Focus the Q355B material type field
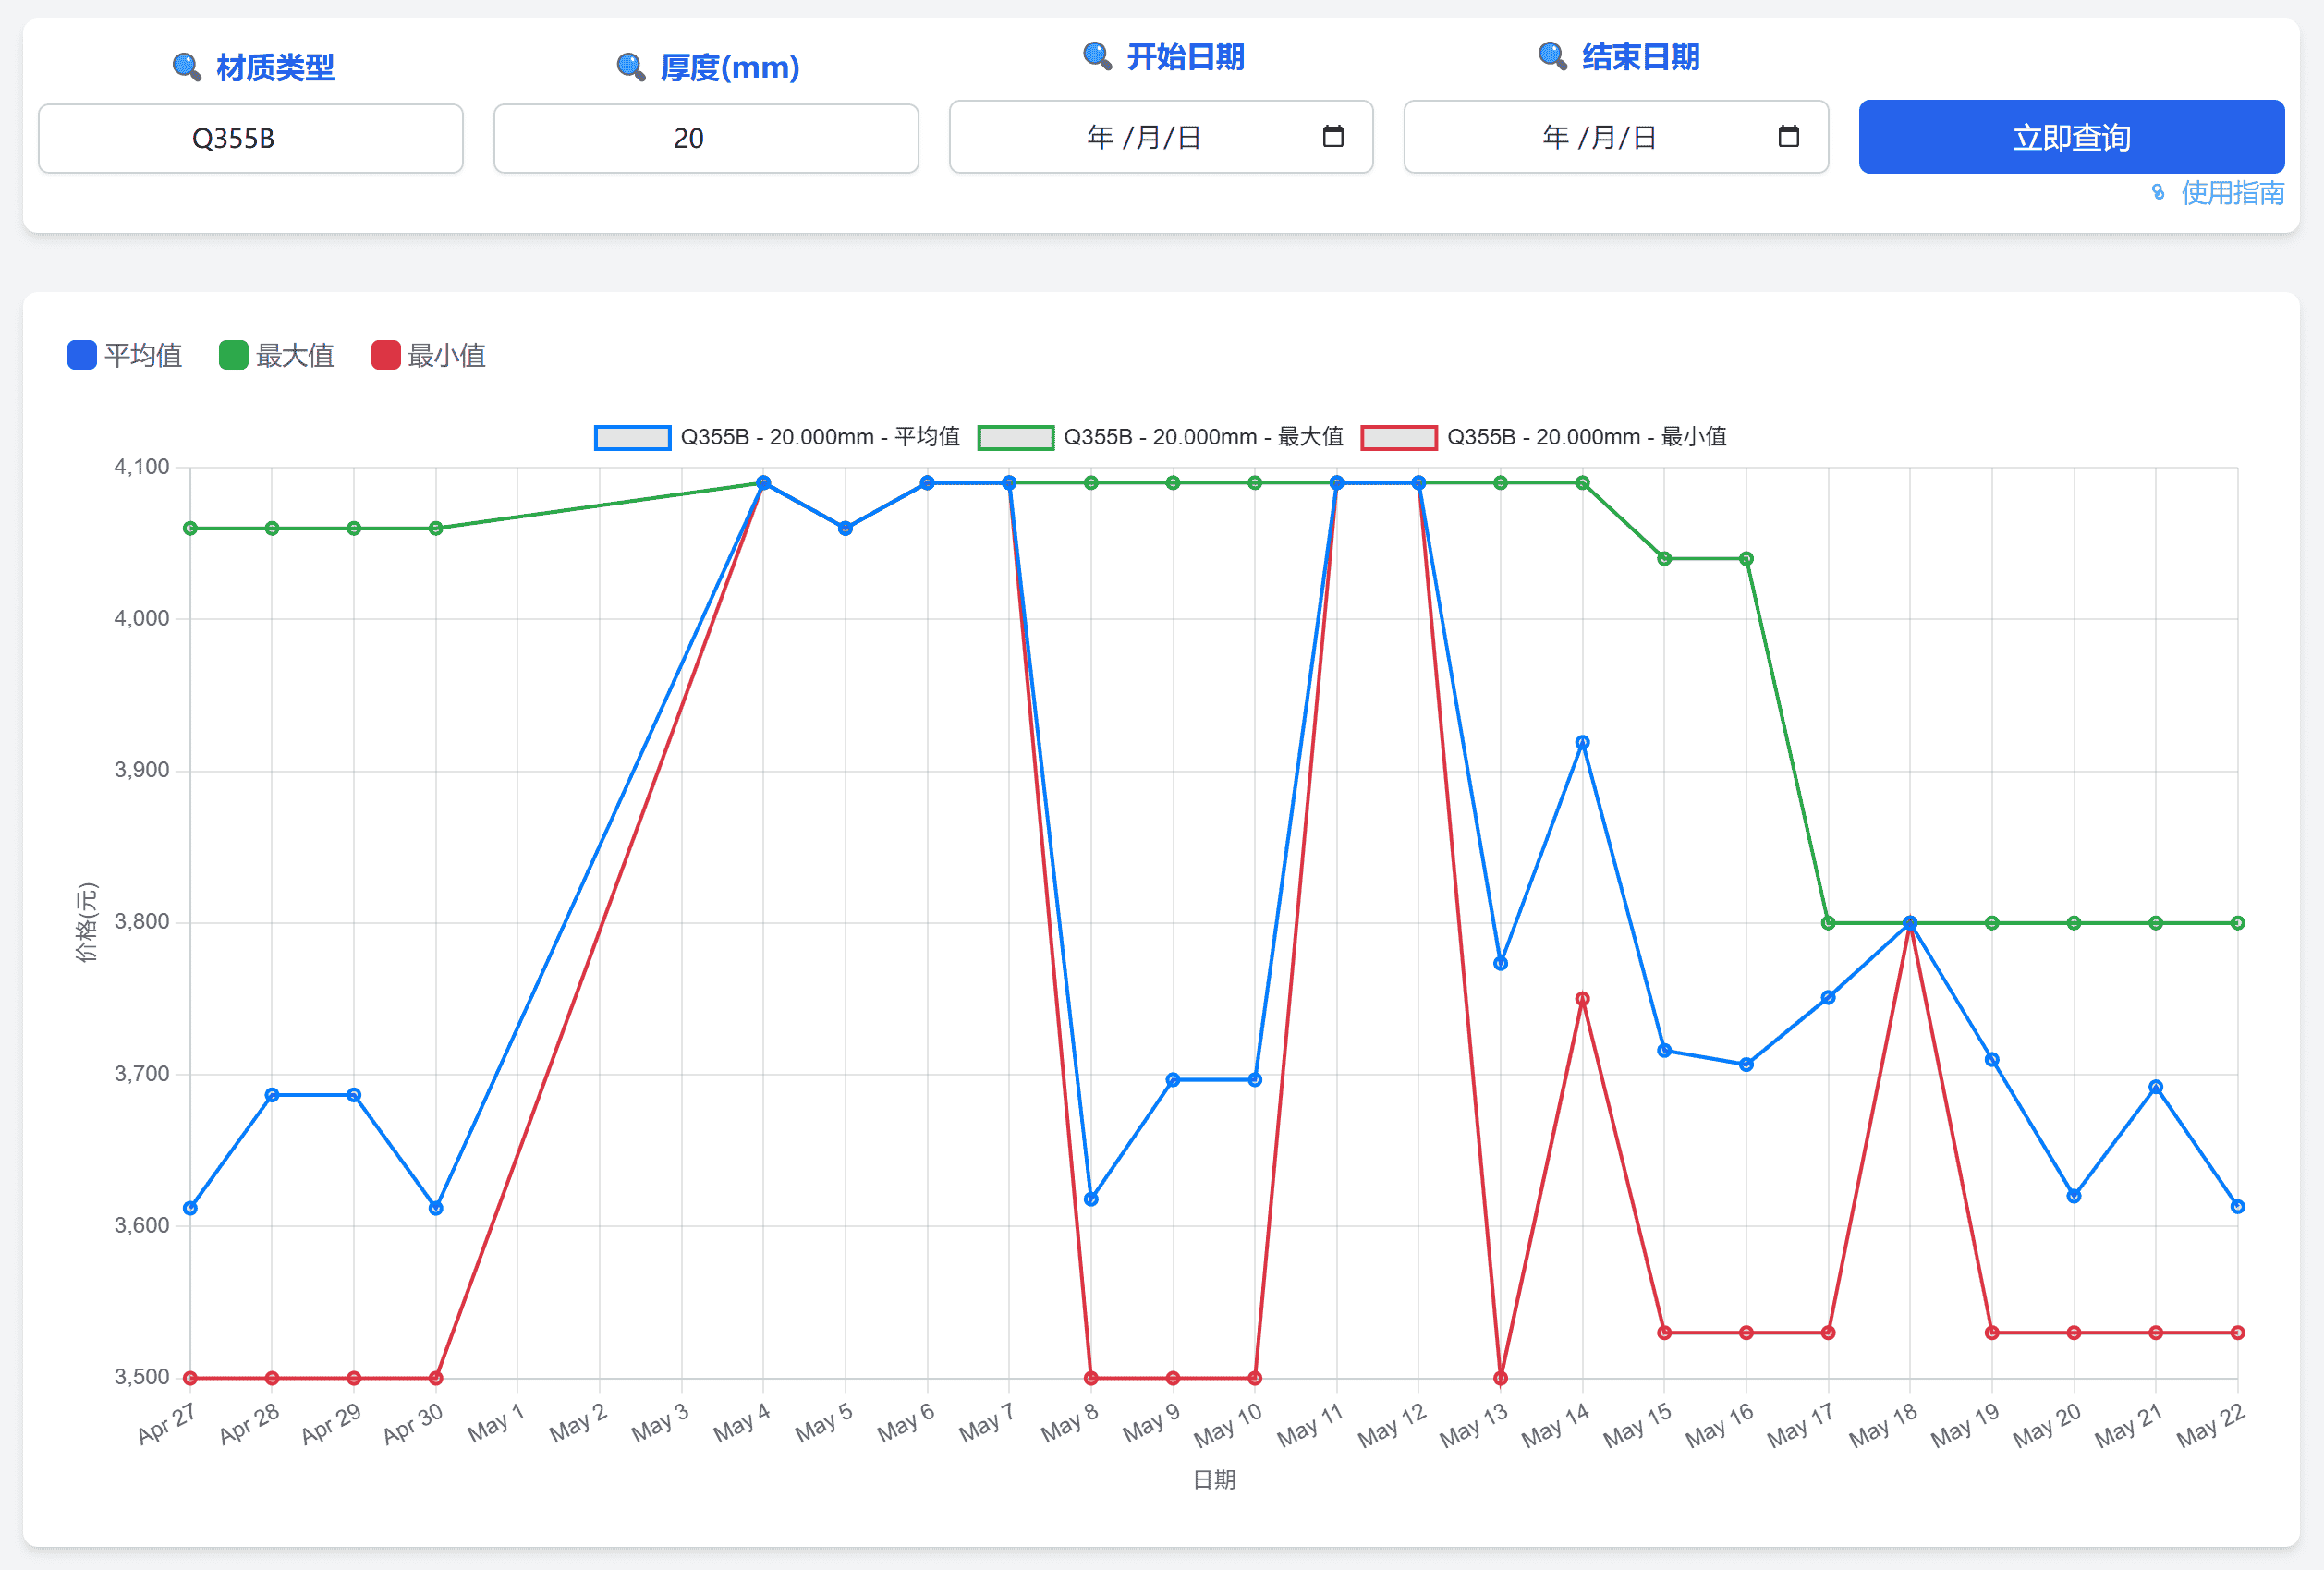The image size is (2324, 1570). (251, 138)
